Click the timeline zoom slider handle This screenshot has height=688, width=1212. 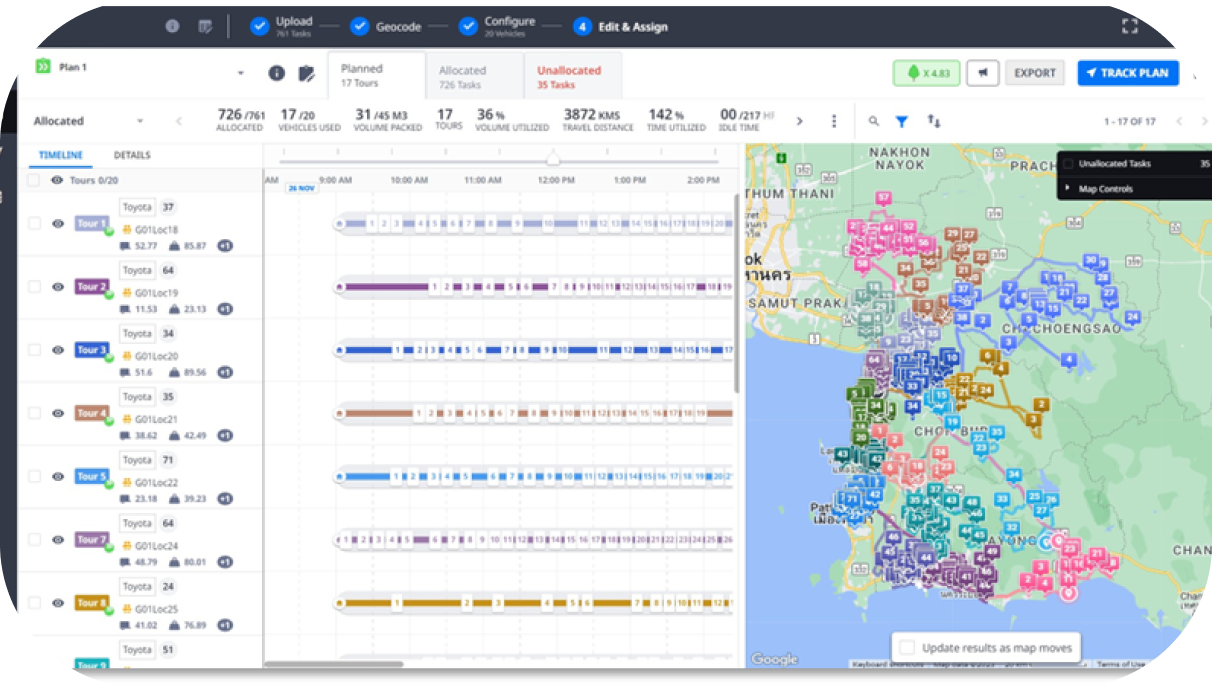click(552, 160)
